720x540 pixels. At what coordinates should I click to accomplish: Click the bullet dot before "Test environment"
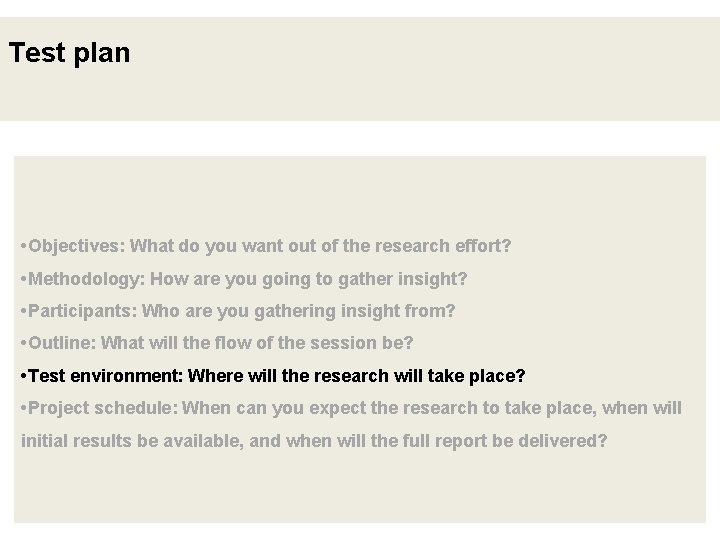[23, 377]
